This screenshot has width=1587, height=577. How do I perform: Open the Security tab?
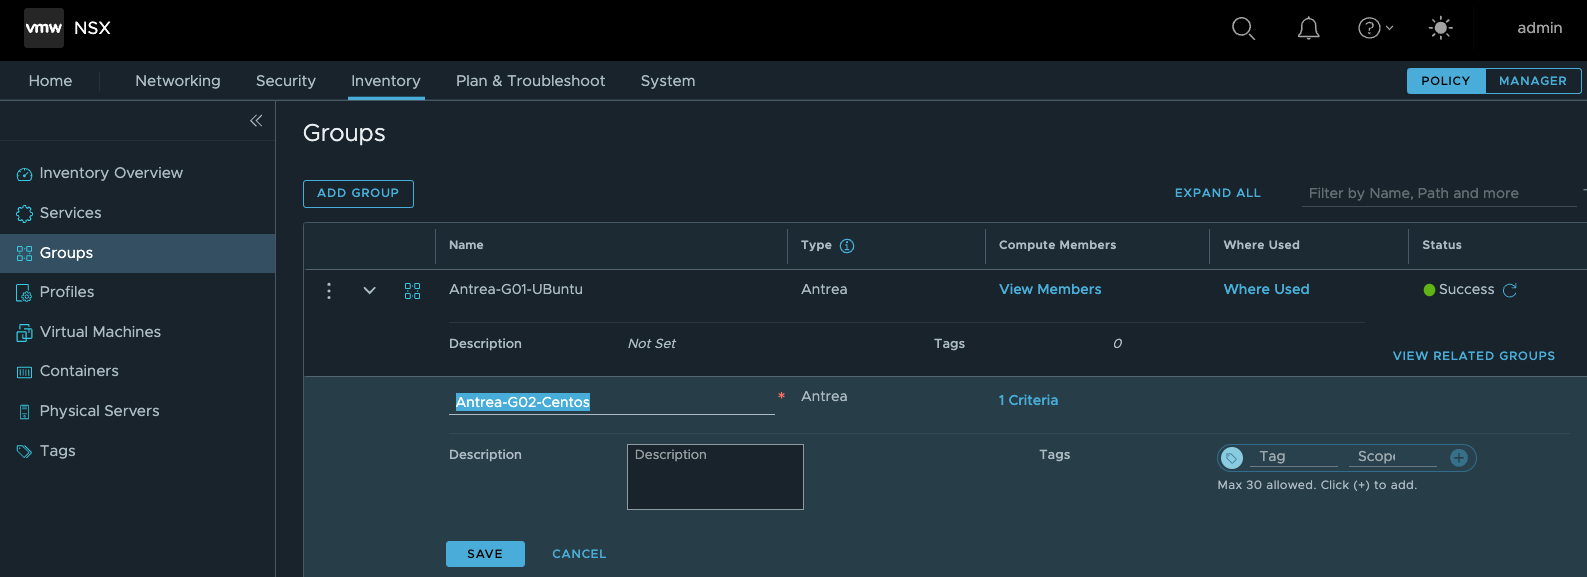(286, 81)
